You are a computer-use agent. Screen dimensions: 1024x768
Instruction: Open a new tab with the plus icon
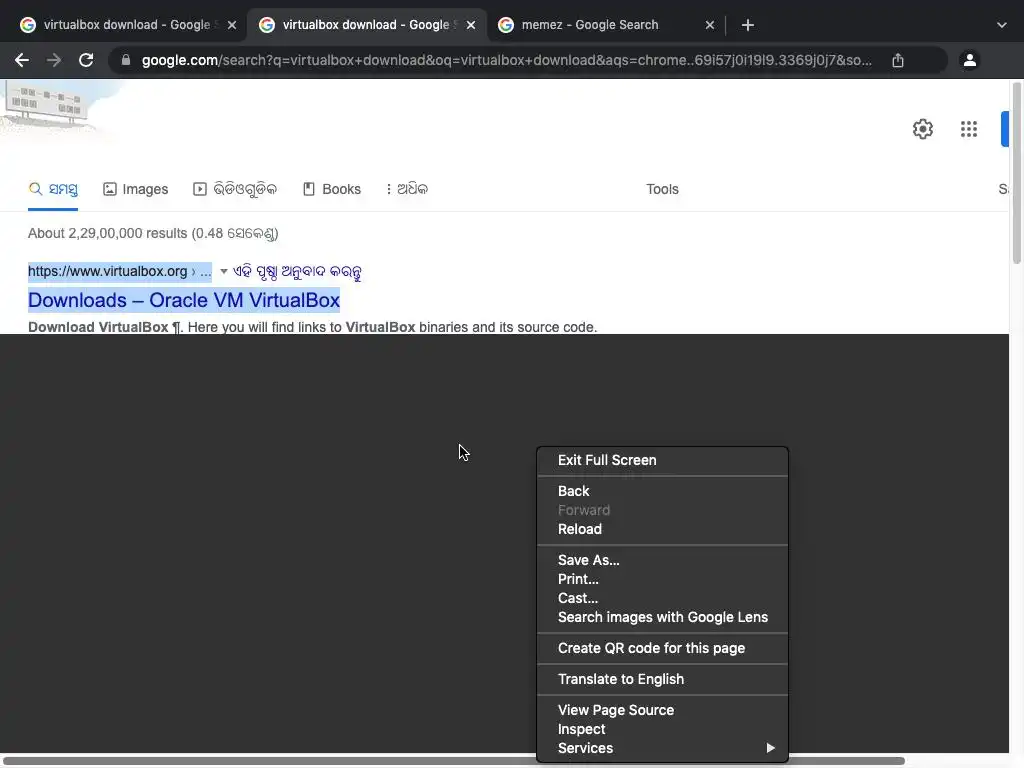748,25
